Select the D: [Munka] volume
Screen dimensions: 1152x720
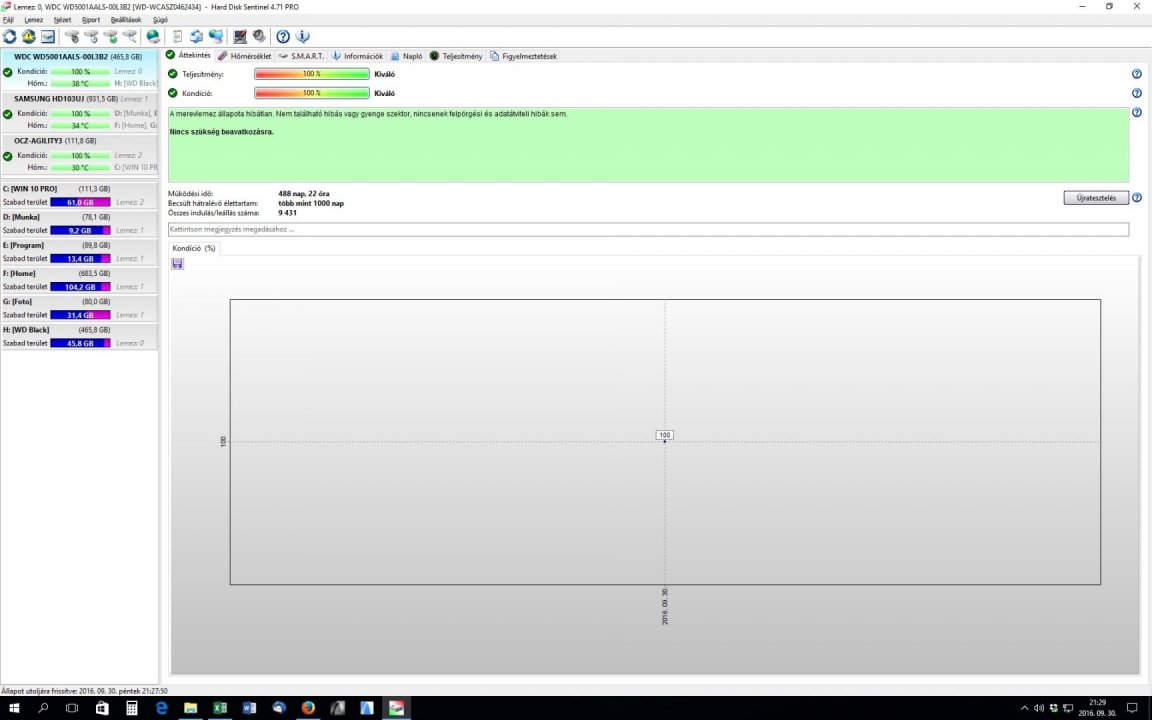pos(79,223)
